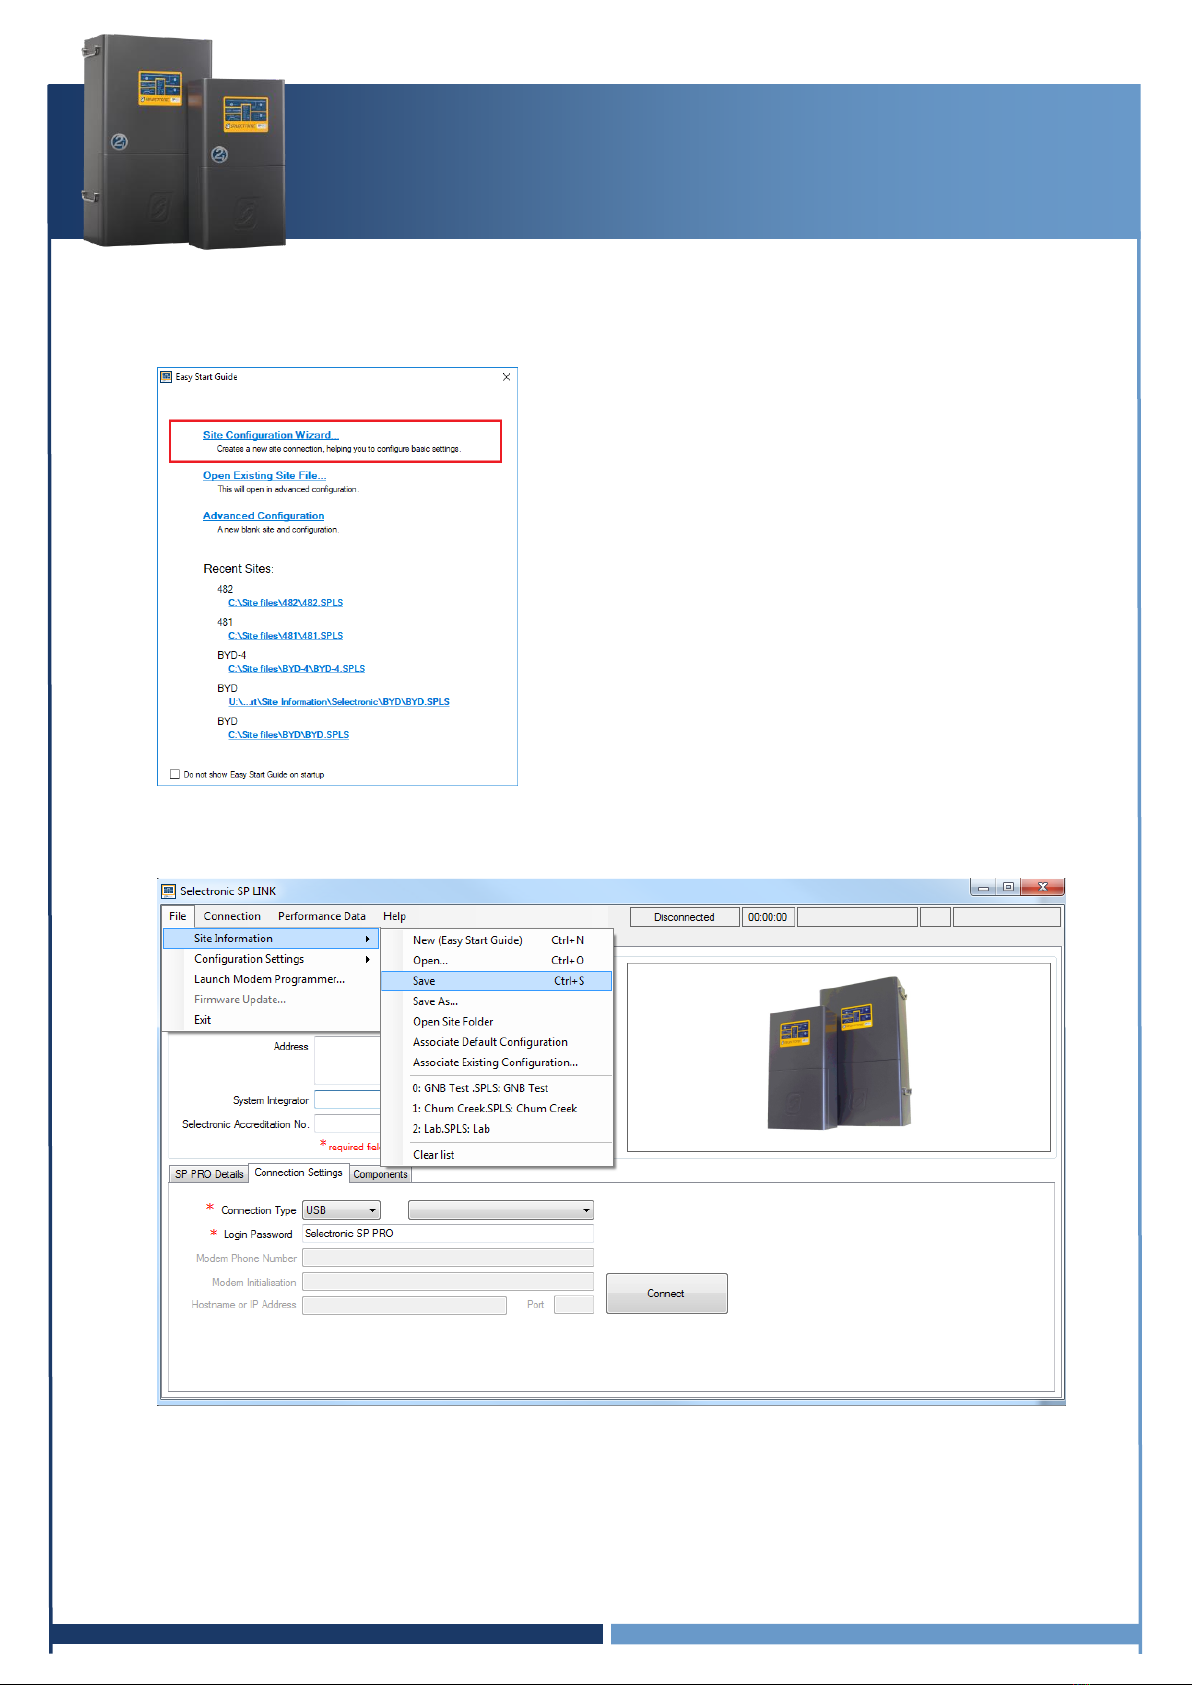Click the SP PRO inverter image in SP LINK
Image resolution: width=1192 pixels, height=1685 pixels.
(x=839, y=1055)
